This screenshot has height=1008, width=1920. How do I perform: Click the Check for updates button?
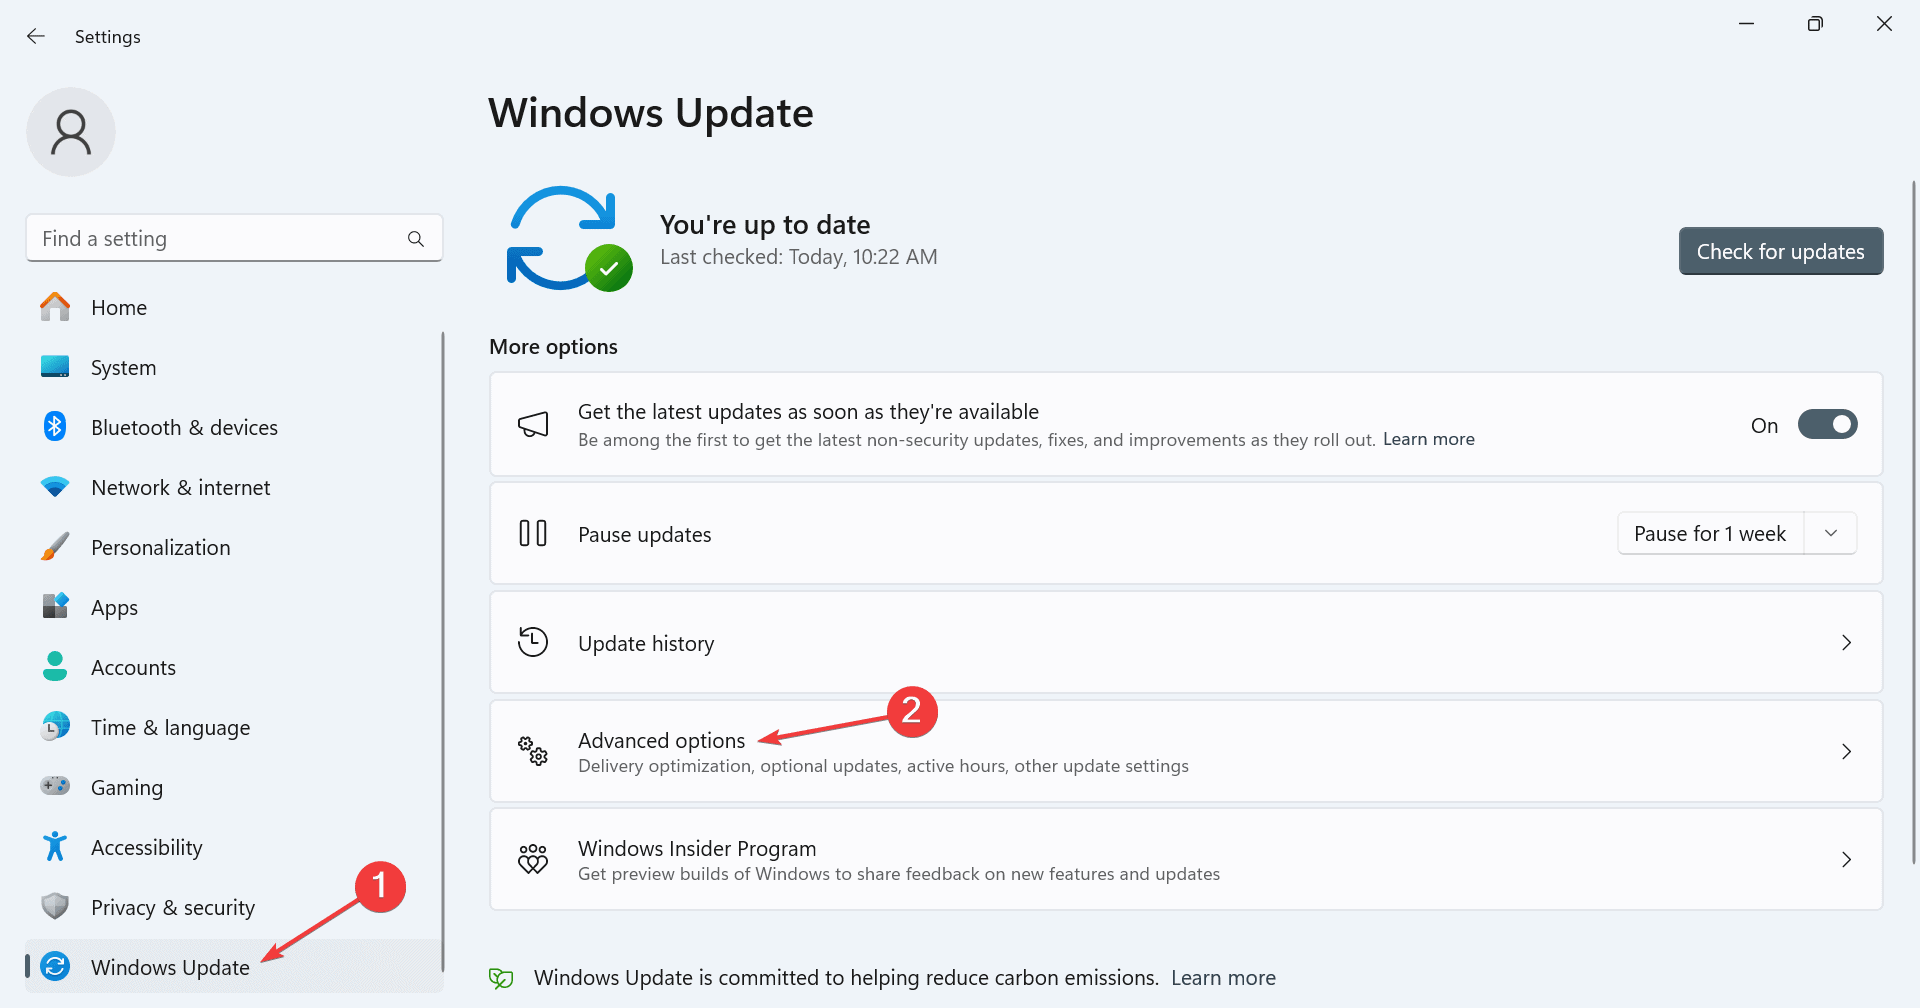click(x=1780, y=251)
